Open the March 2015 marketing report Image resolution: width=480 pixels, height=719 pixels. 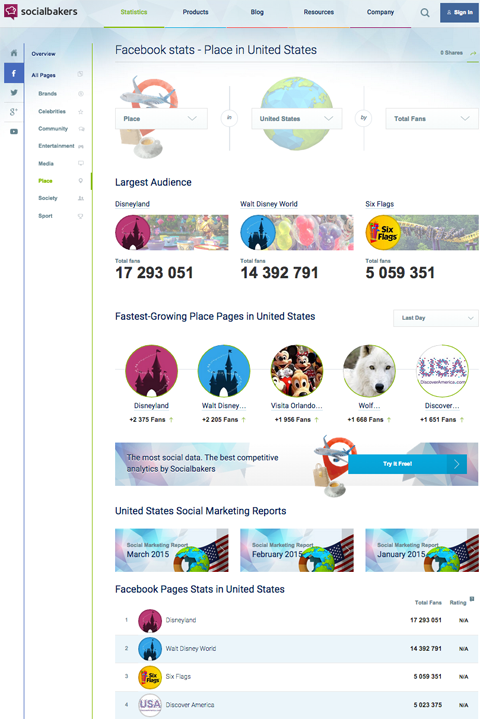(x=171, y=550)
